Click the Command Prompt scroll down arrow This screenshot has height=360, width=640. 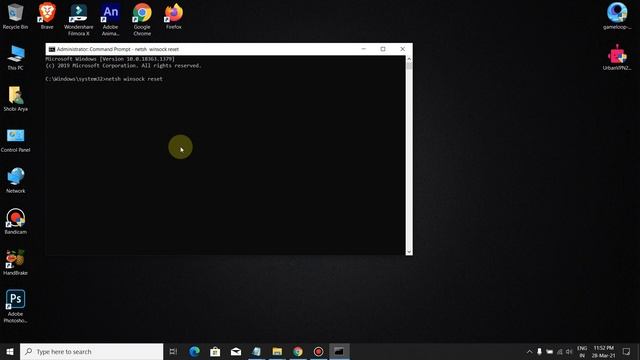[409, 252]
